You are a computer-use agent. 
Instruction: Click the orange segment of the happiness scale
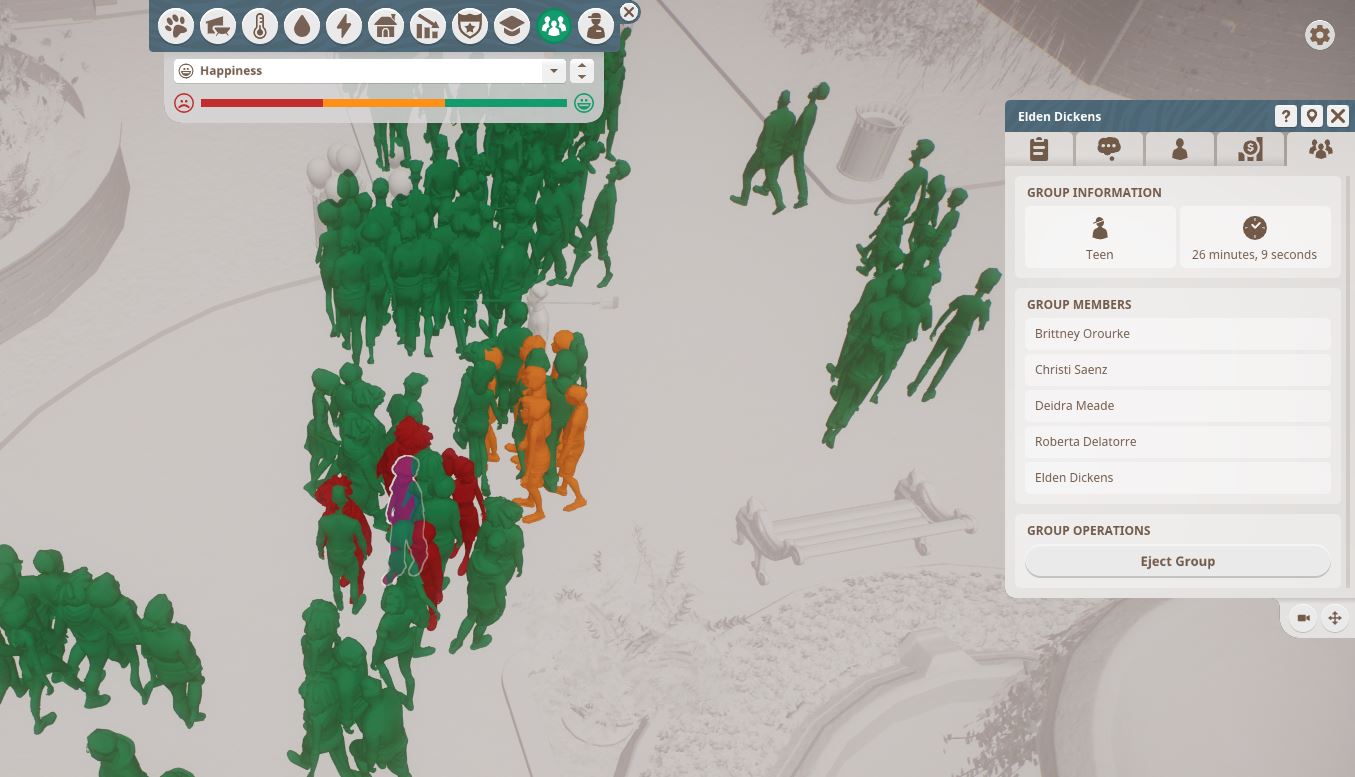(384, 103)
